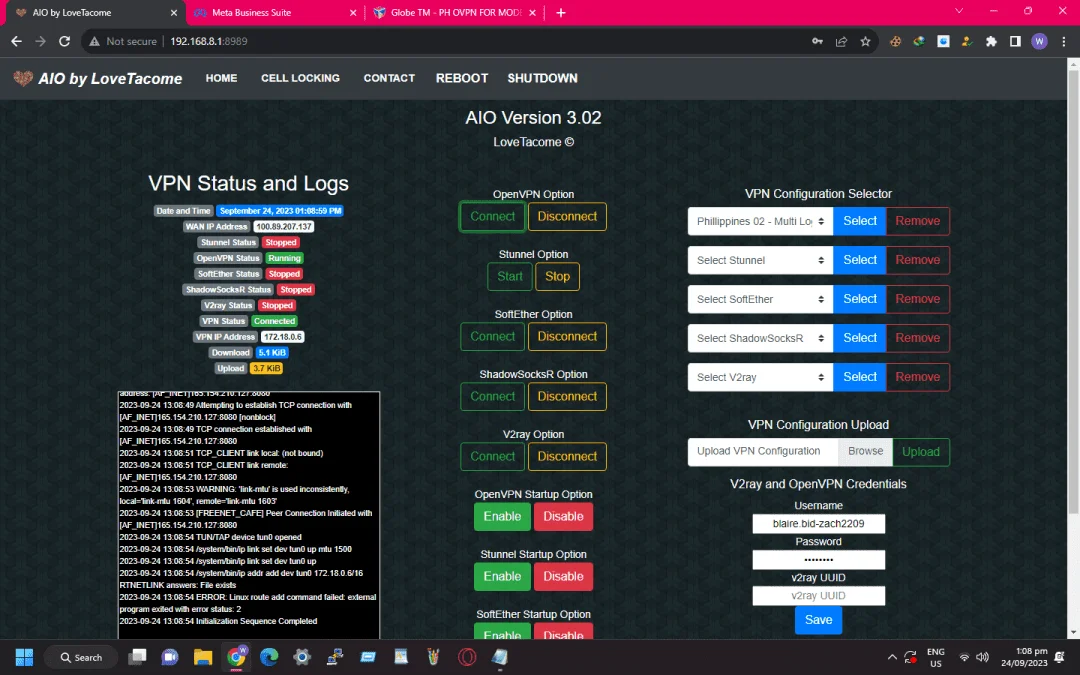Click the v2ray UUID input field
The height and width of the screenshot is (675, 1080).
(x=818, y=596)
